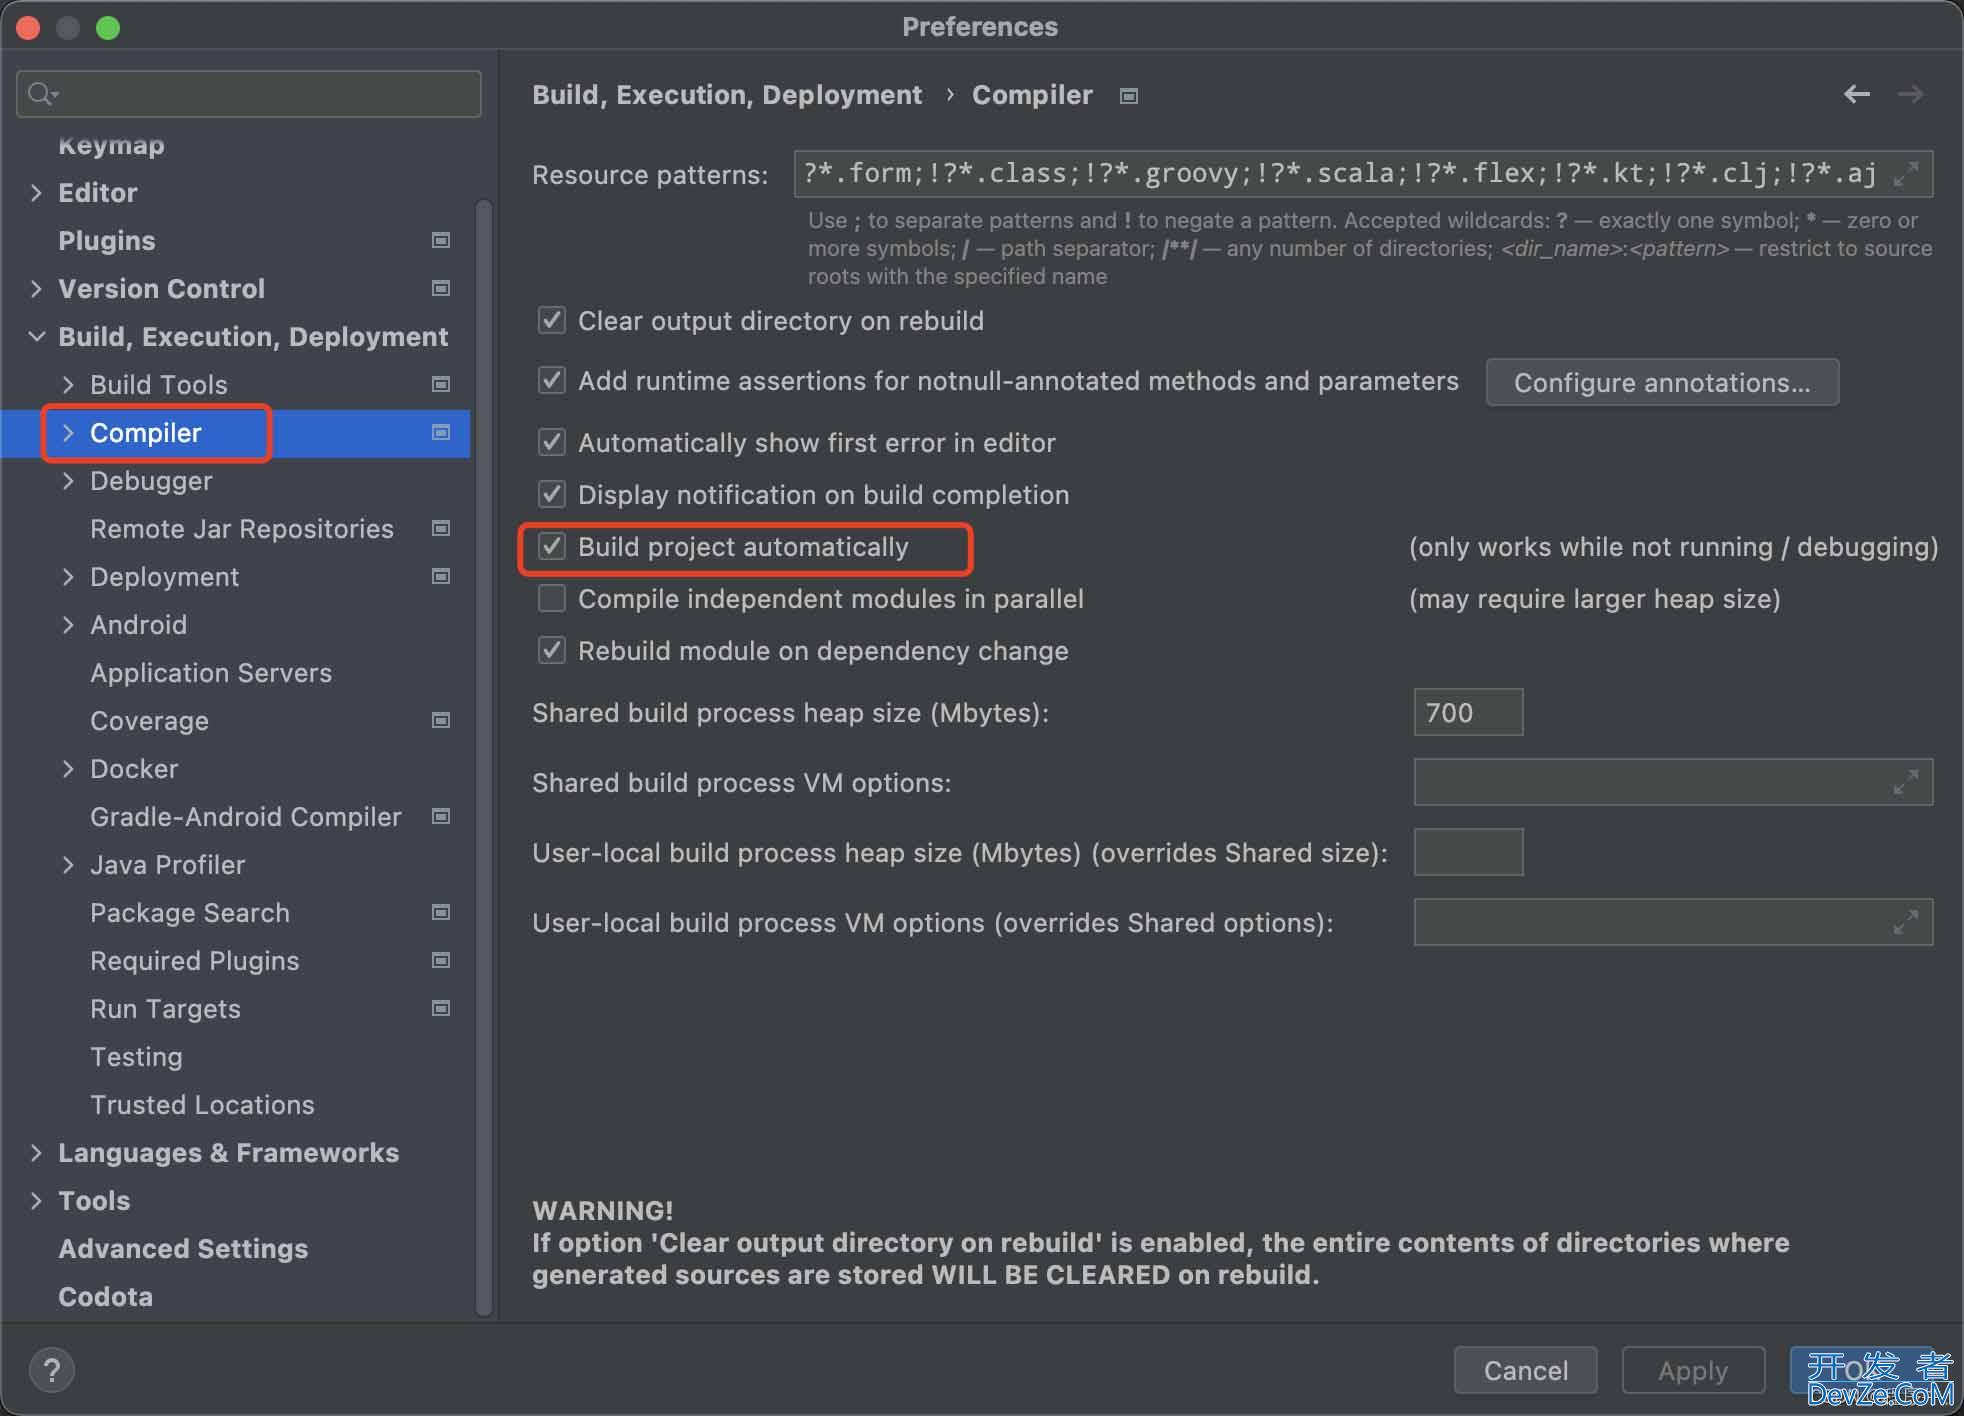Click the Apply button
This screenshot has height=1416, width=1964.
coord(1692,1370)
